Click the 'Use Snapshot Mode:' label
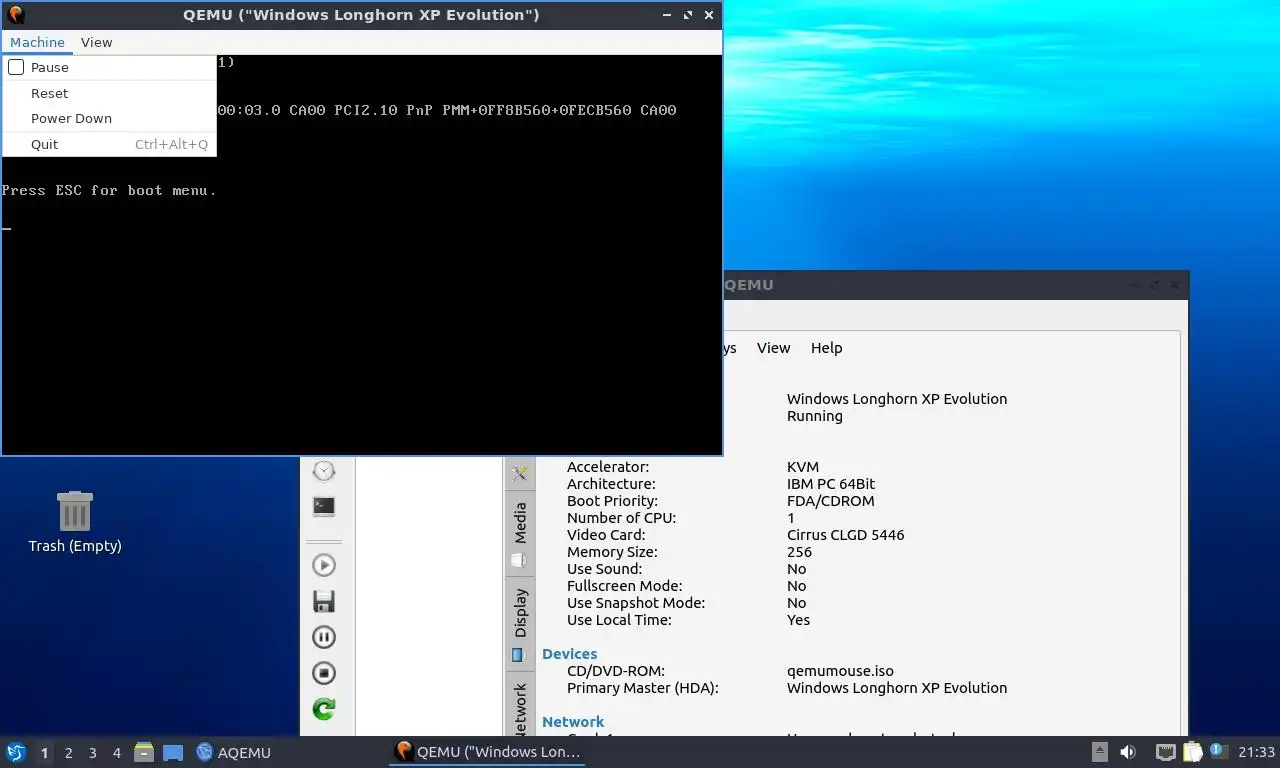Image resolution: width=1280 pixels, height=768 pixels. click(636, 603)
